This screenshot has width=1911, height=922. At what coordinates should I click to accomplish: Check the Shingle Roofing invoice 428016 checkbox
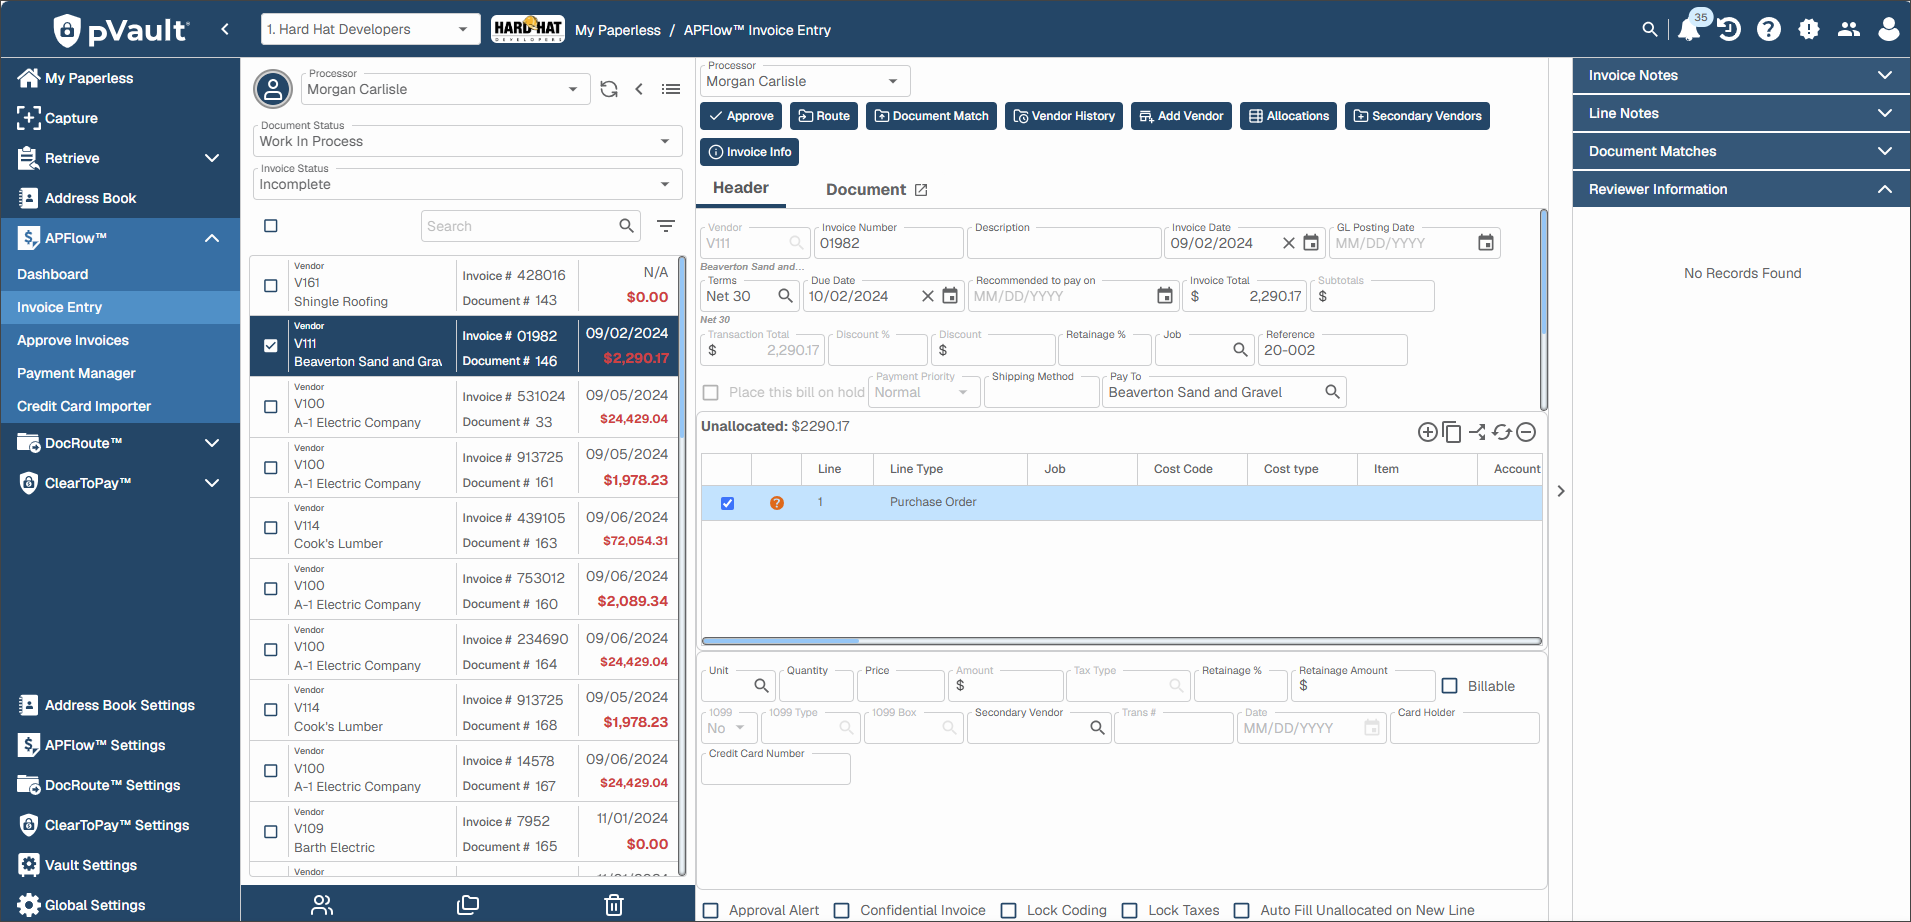(x=271, y=286)
